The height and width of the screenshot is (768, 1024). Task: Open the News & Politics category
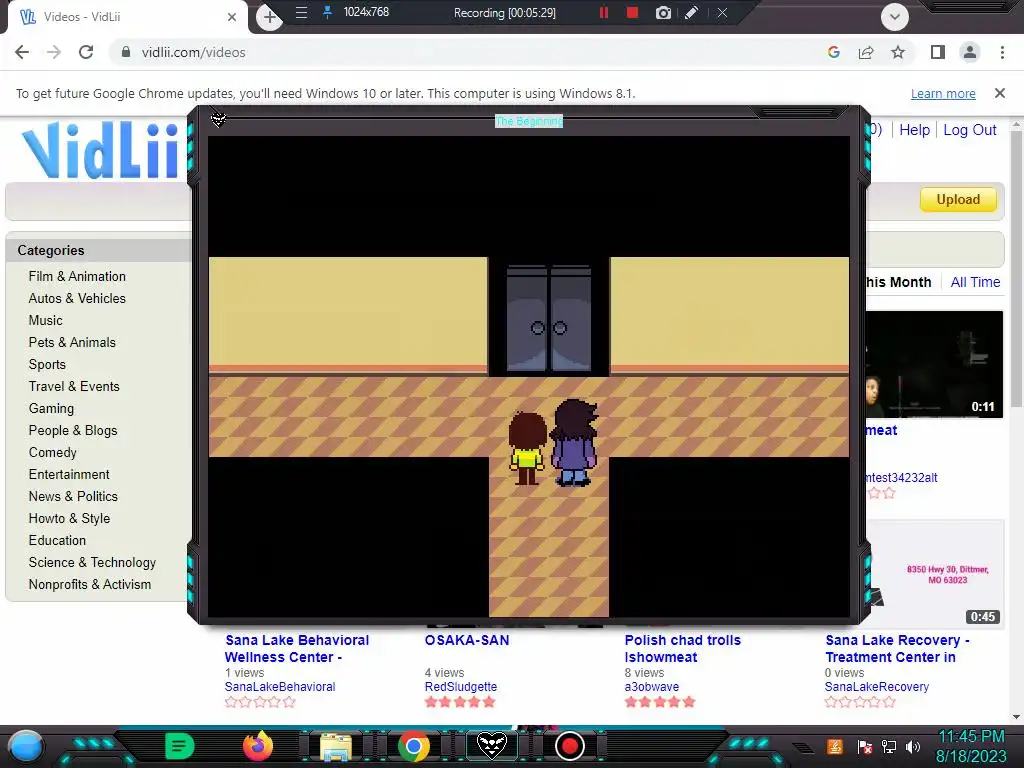tap(73, 496)
